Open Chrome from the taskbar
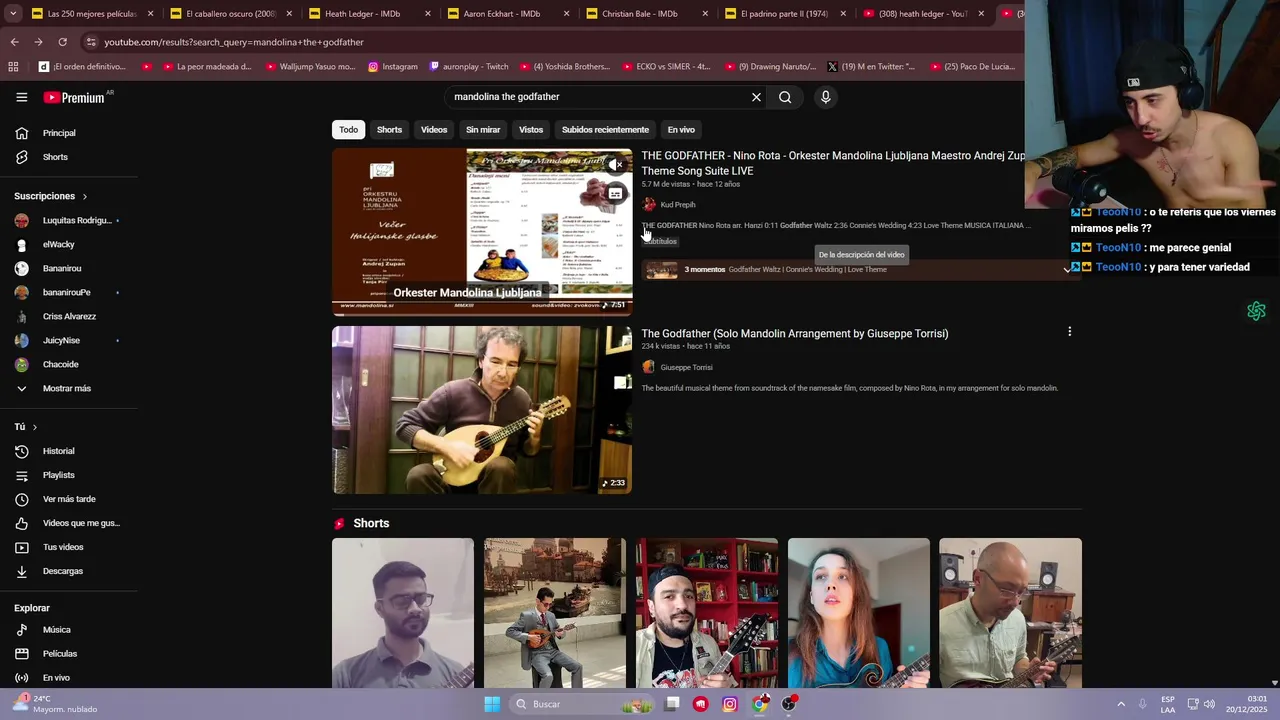The width and height of the screenshot is (1280, 720). (761, 704)
